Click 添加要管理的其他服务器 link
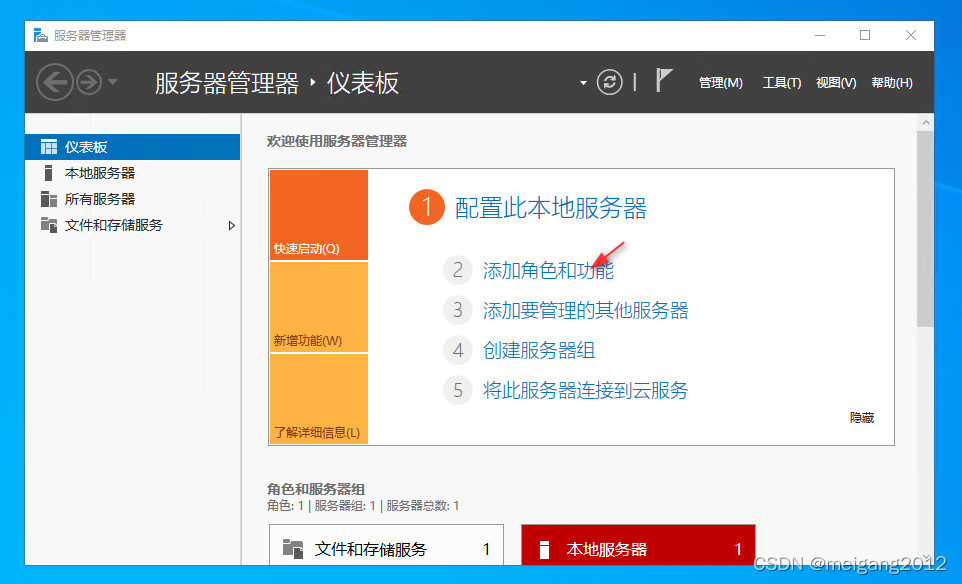 coord(585,310)
